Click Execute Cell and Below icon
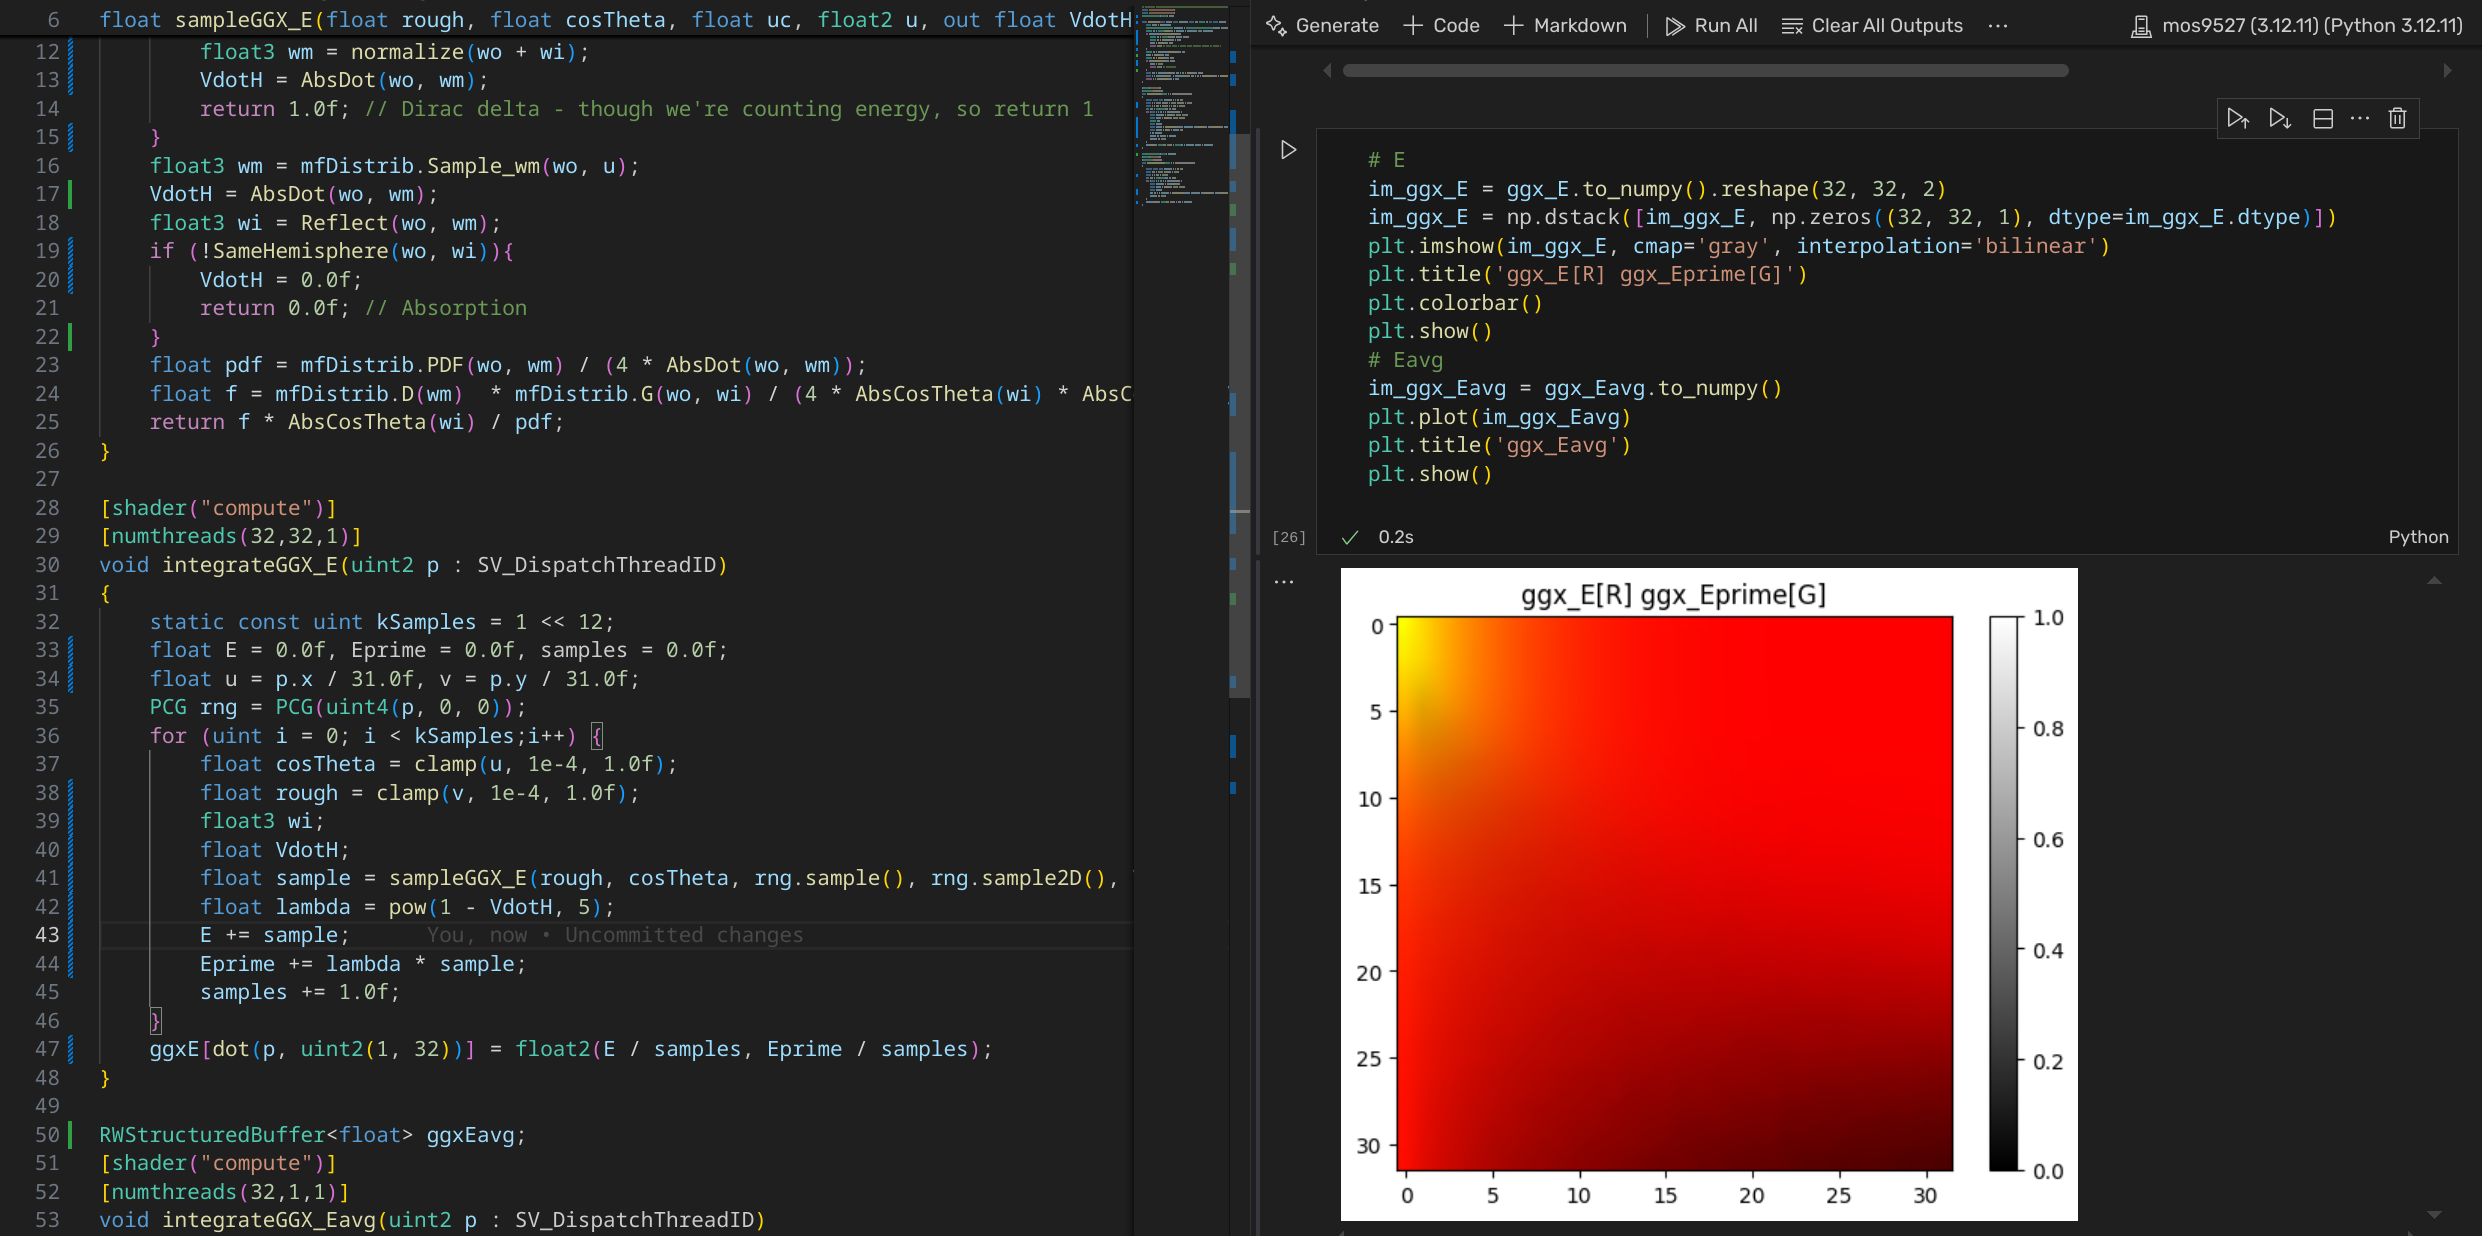2482x1236 pixels. click(x=2279, y=119)
